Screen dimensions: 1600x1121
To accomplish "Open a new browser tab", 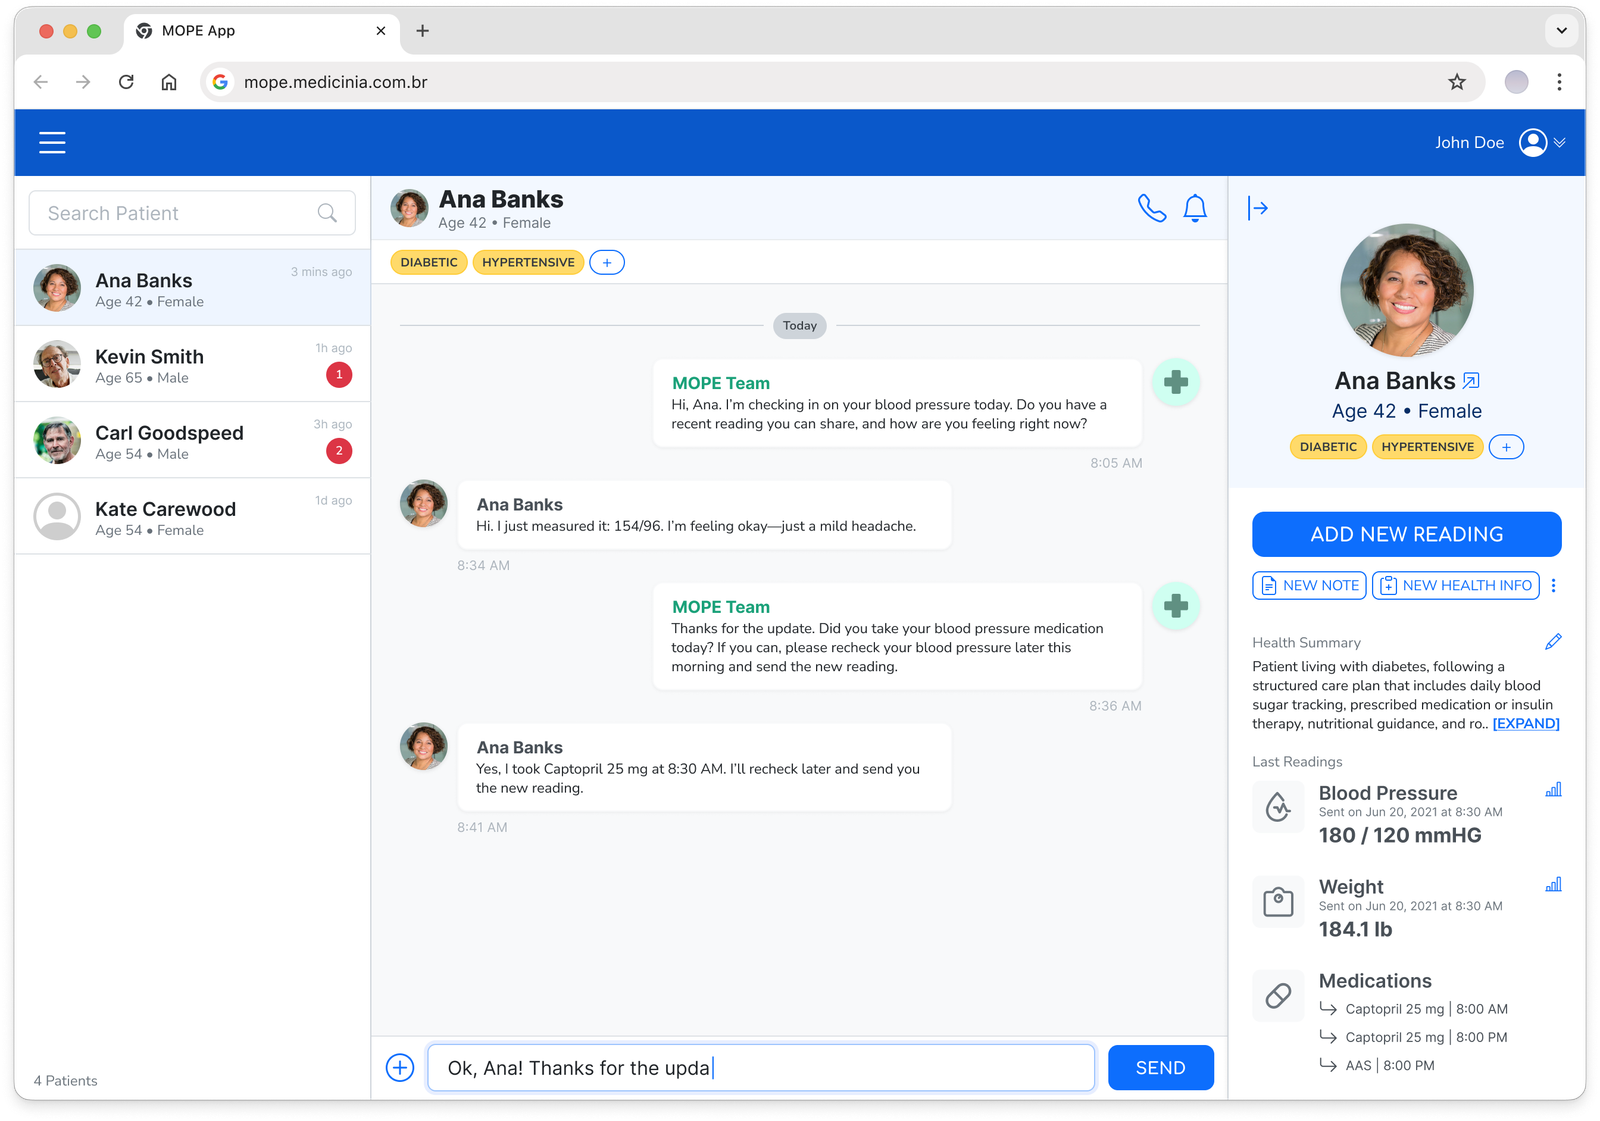I will [423, 31].
